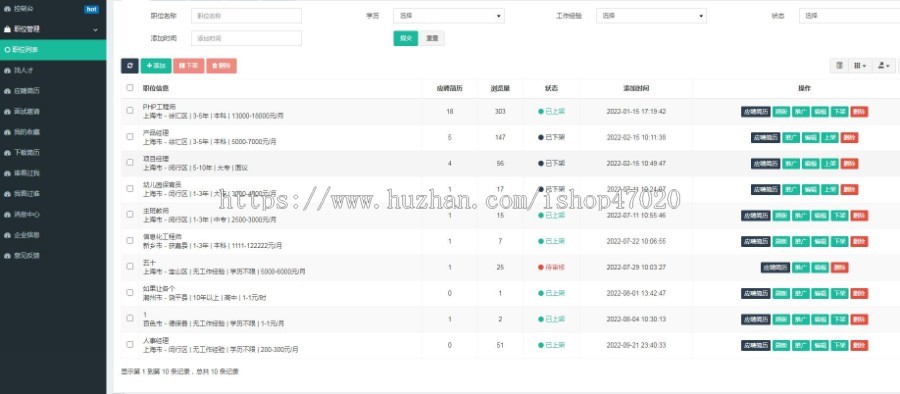Click the view count 303
The height and width of the screenshot is (394, 900).
(500, 111)
